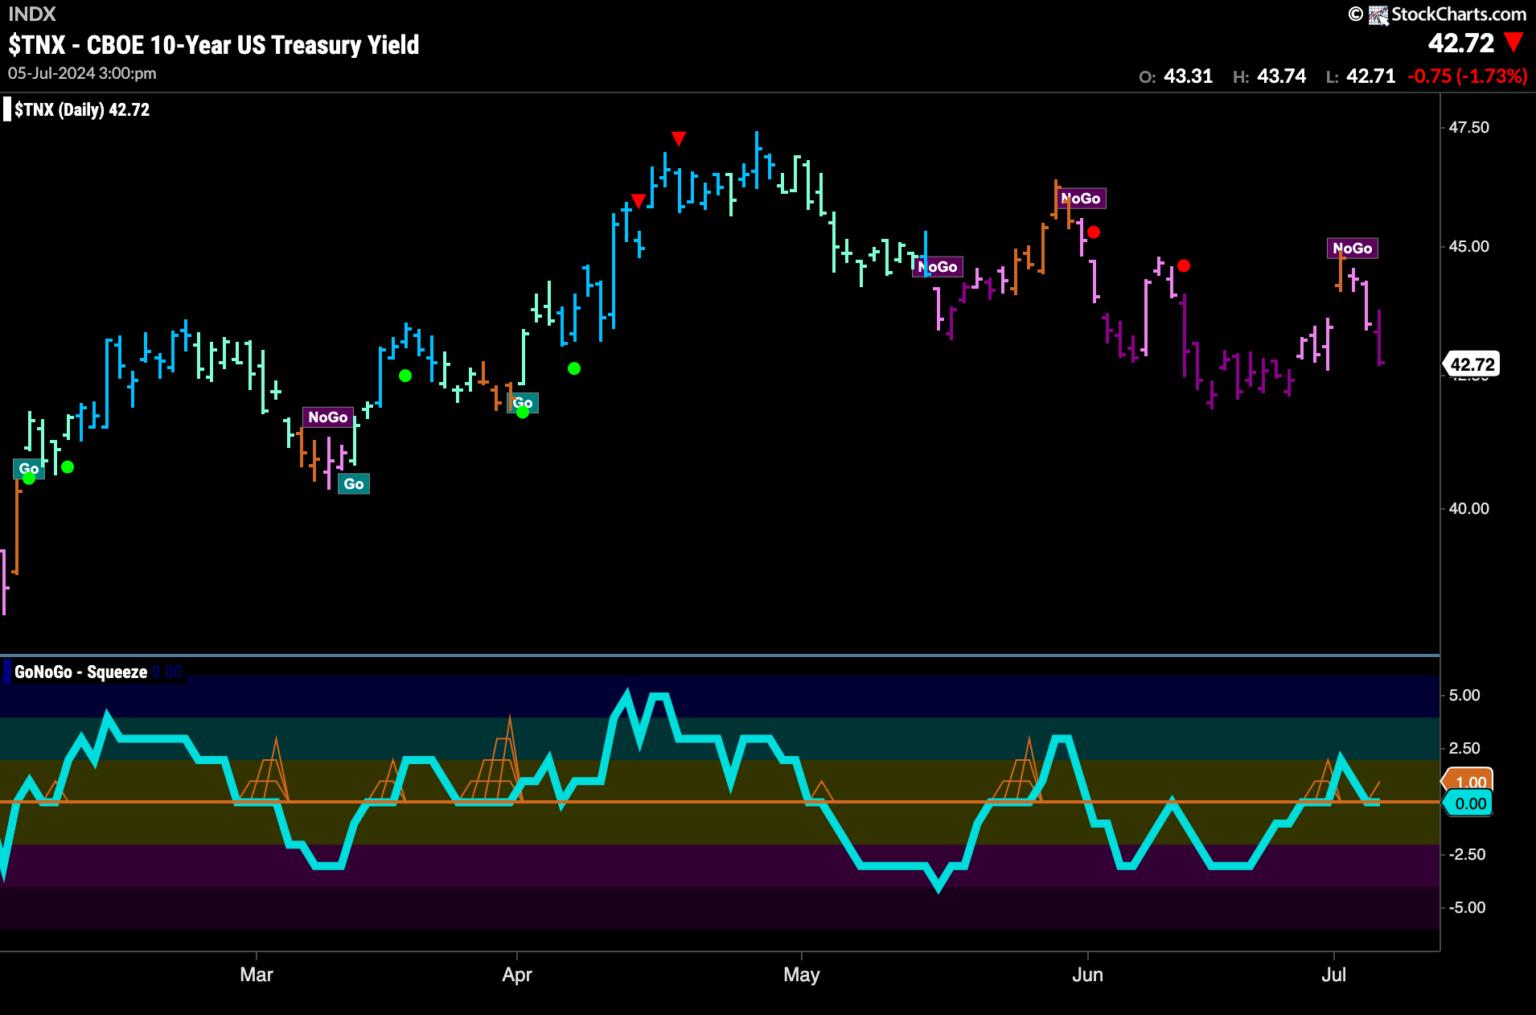Click the NoGo flag on the early July bar
Screen dimensions: 1536x1015
click(x=1352, y=248)
